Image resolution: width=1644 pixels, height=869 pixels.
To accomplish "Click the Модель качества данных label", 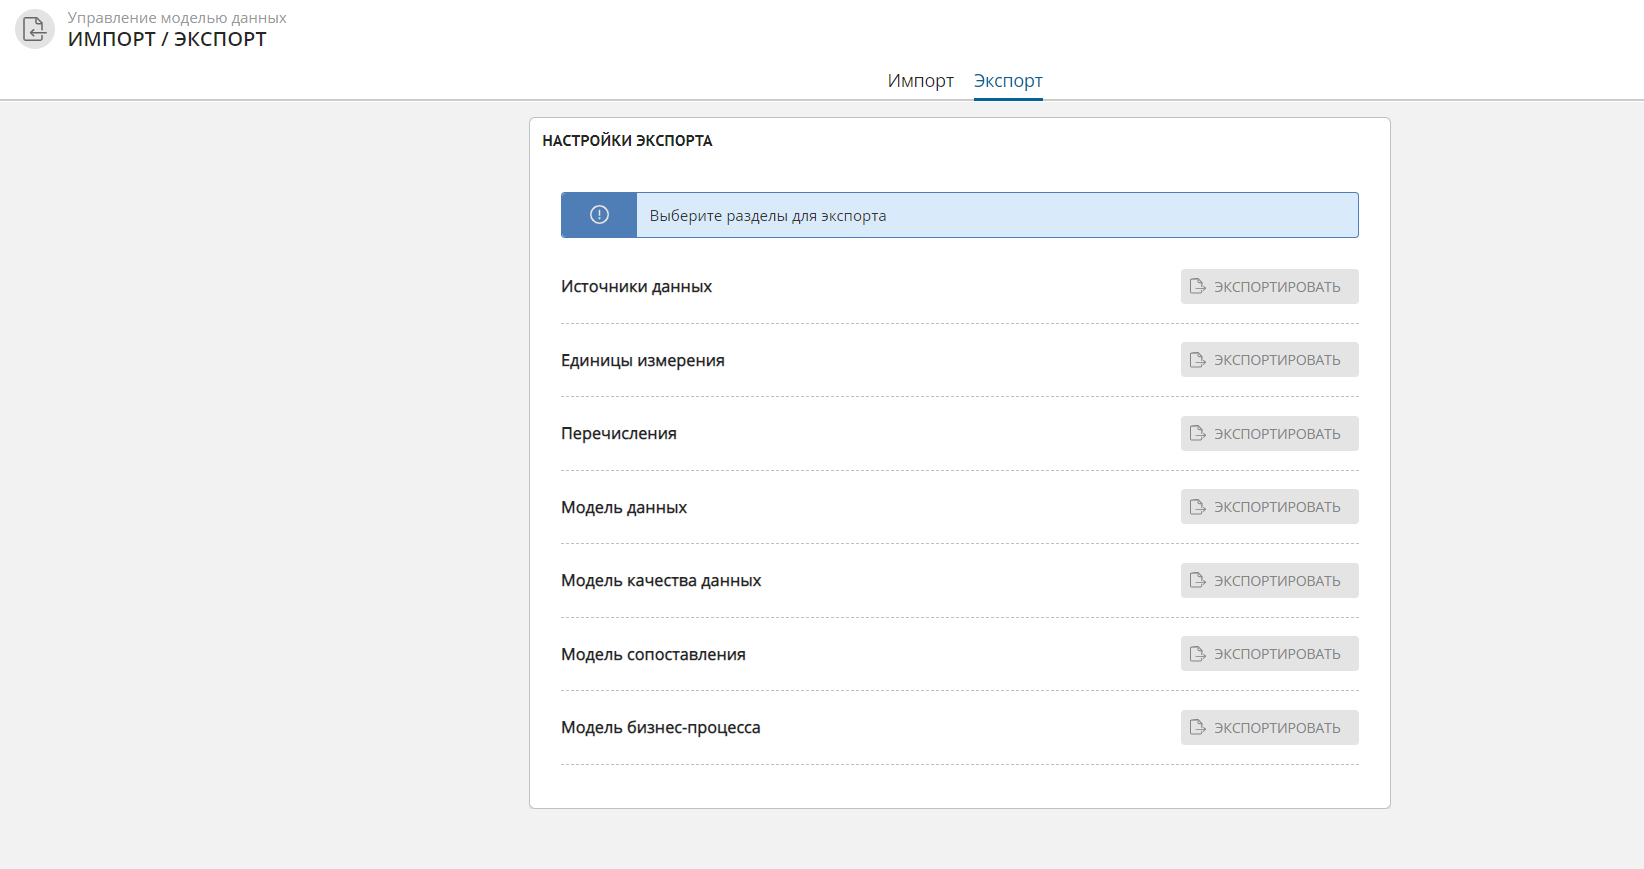I will (x=660, y=581).
